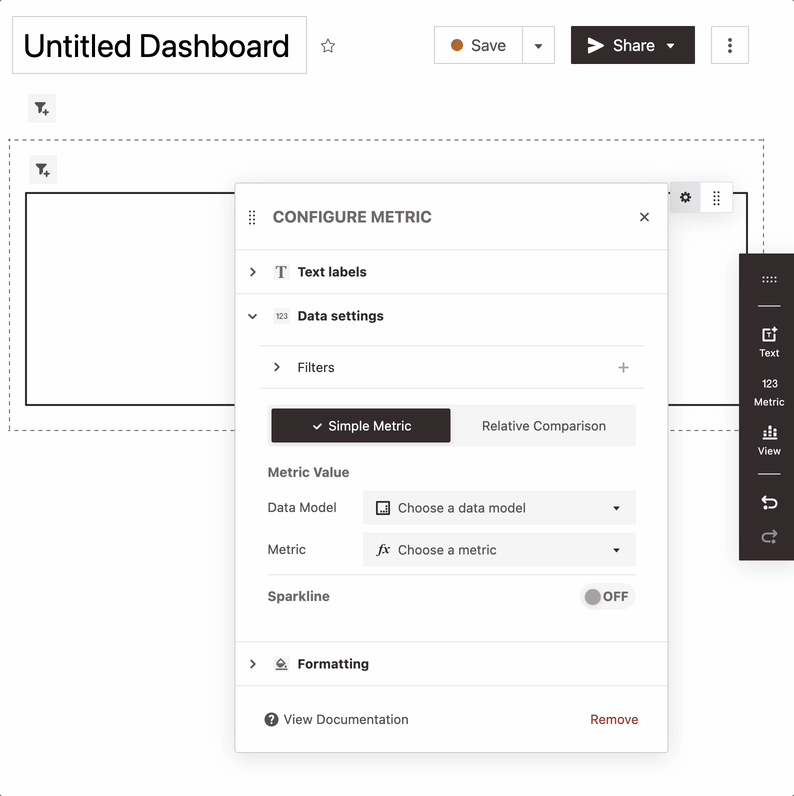Select the Simple Metric option

[x=361, y=425]
